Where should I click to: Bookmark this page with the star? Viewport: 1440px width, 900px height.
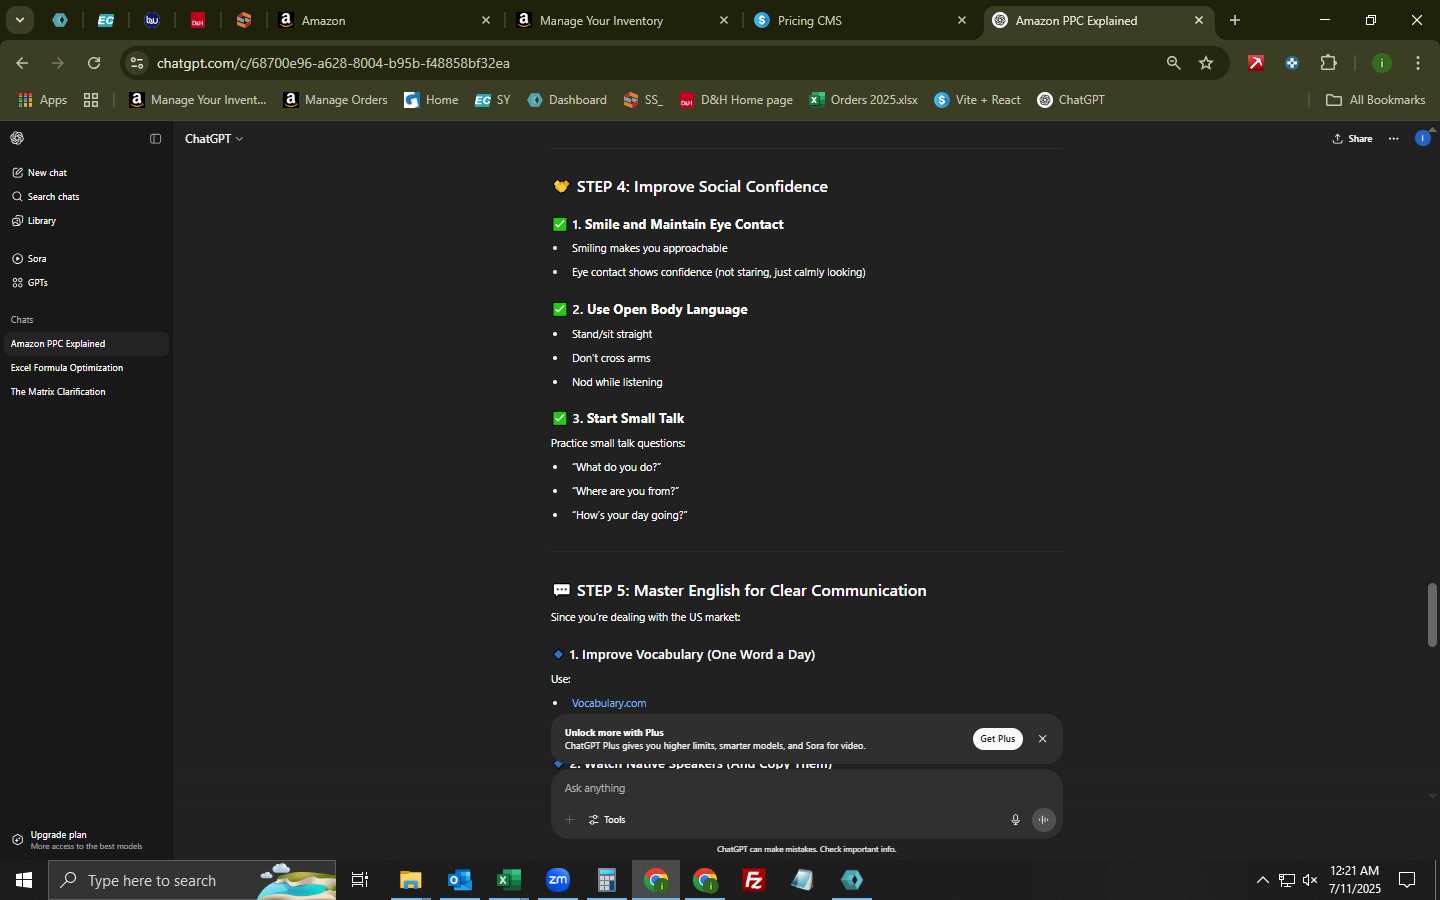pyautogui.click(x=1206, y=63)
